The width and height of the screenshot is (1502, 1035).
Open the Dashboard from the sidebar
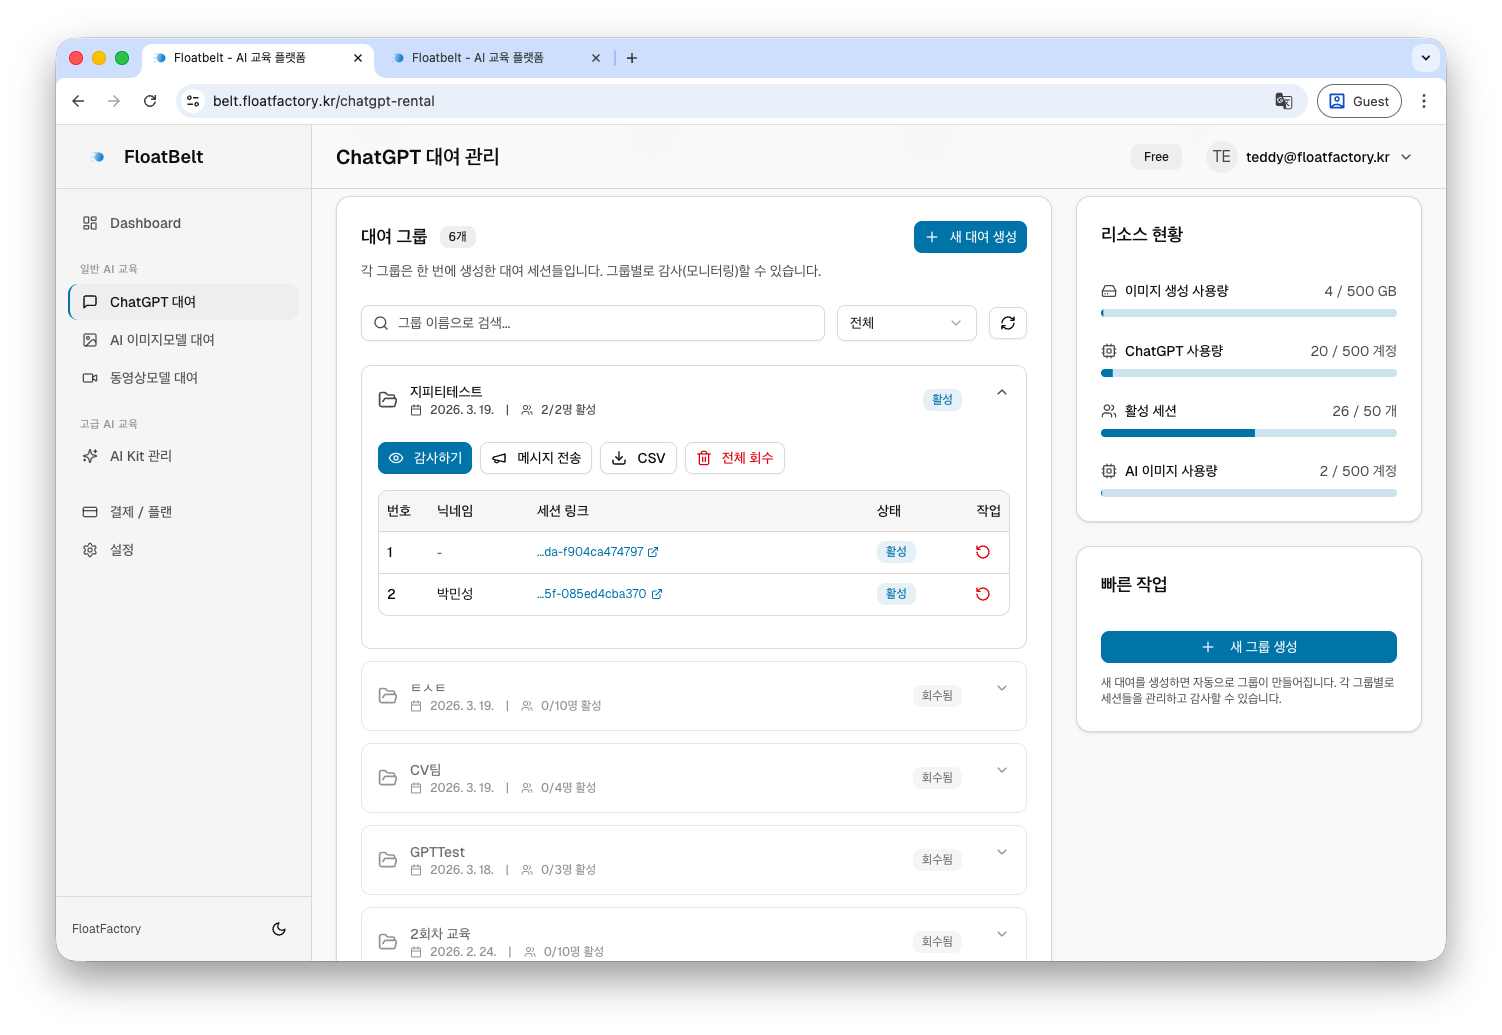tap(145, 223)
